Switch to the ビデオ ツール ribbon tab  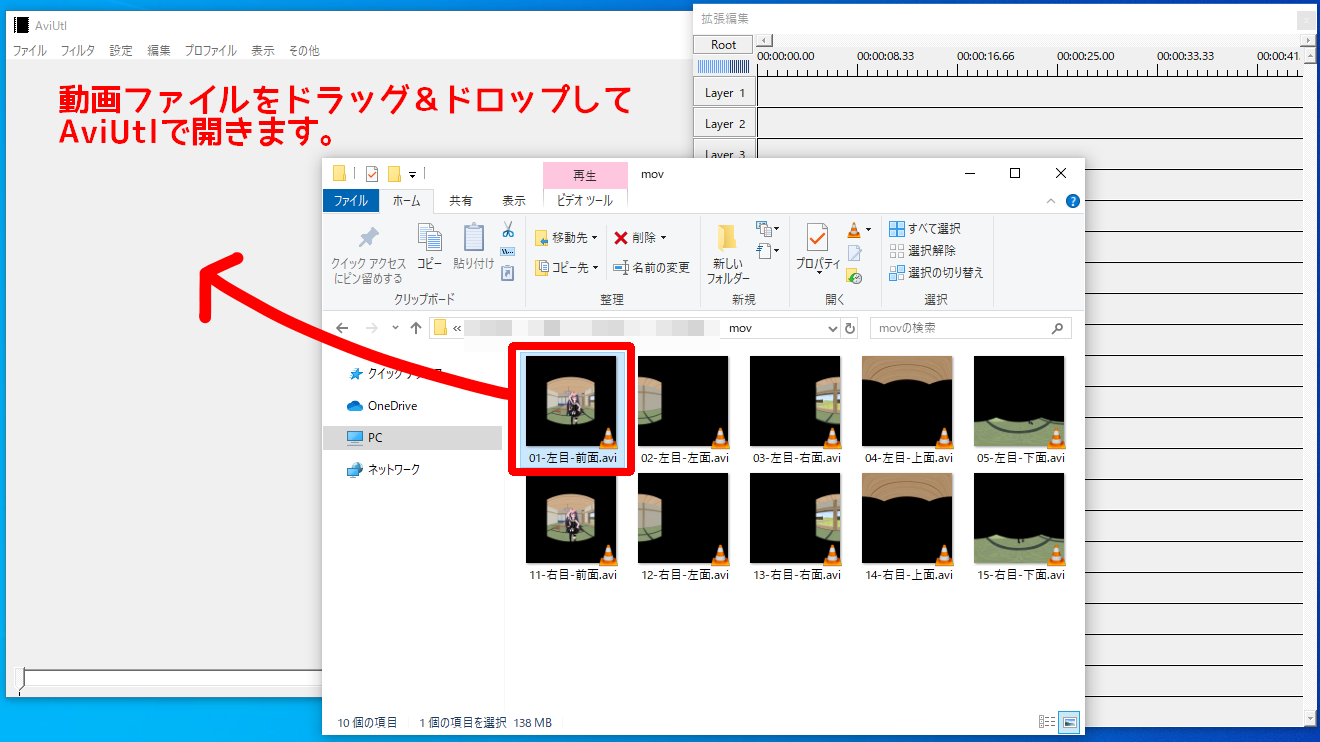pyautogui.click(x=585, y=201)
